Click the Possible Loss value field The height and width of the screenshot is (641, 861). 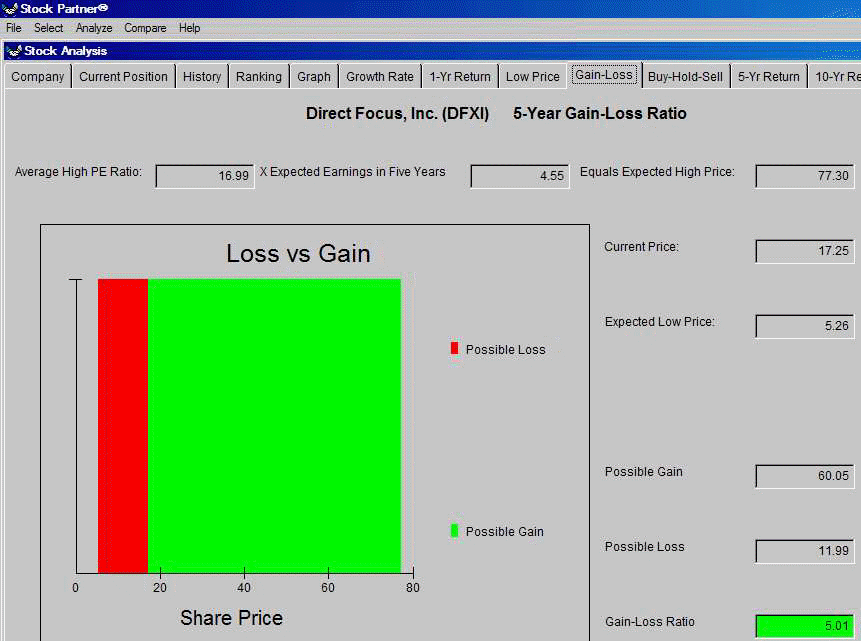[805, 551]
